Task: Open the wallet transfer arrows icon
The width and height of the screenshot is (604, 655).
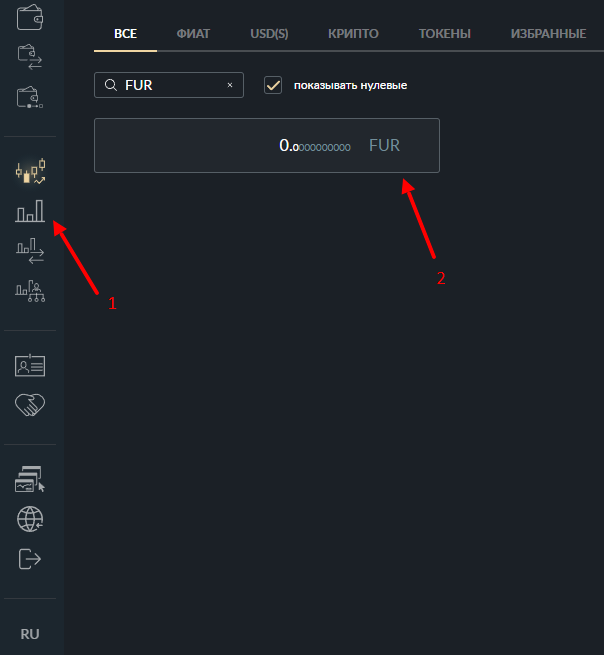Action: (x=30, y=57)
